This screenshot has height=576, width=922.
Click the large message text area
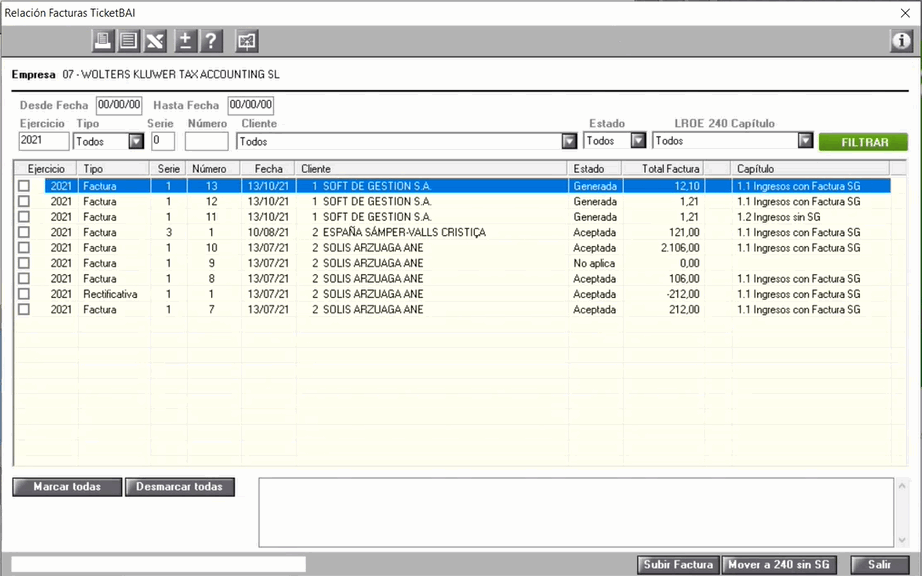pyautogui.click(x=576, y=512)
